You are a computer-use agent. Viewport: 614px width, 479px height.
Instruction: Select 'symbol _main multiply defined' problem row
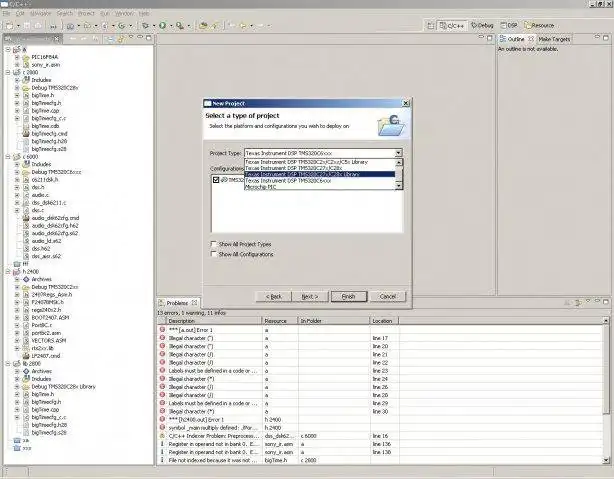[213, 428]
